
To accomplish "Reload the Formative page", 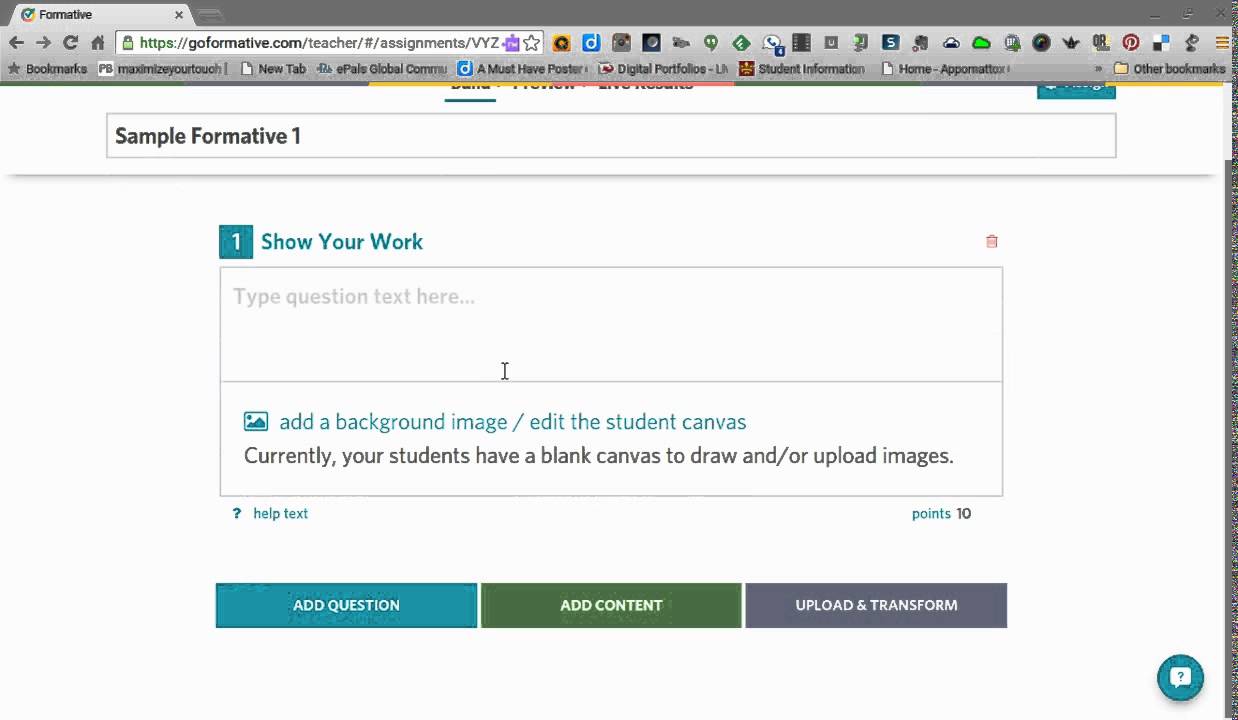I will pos(70,42).
